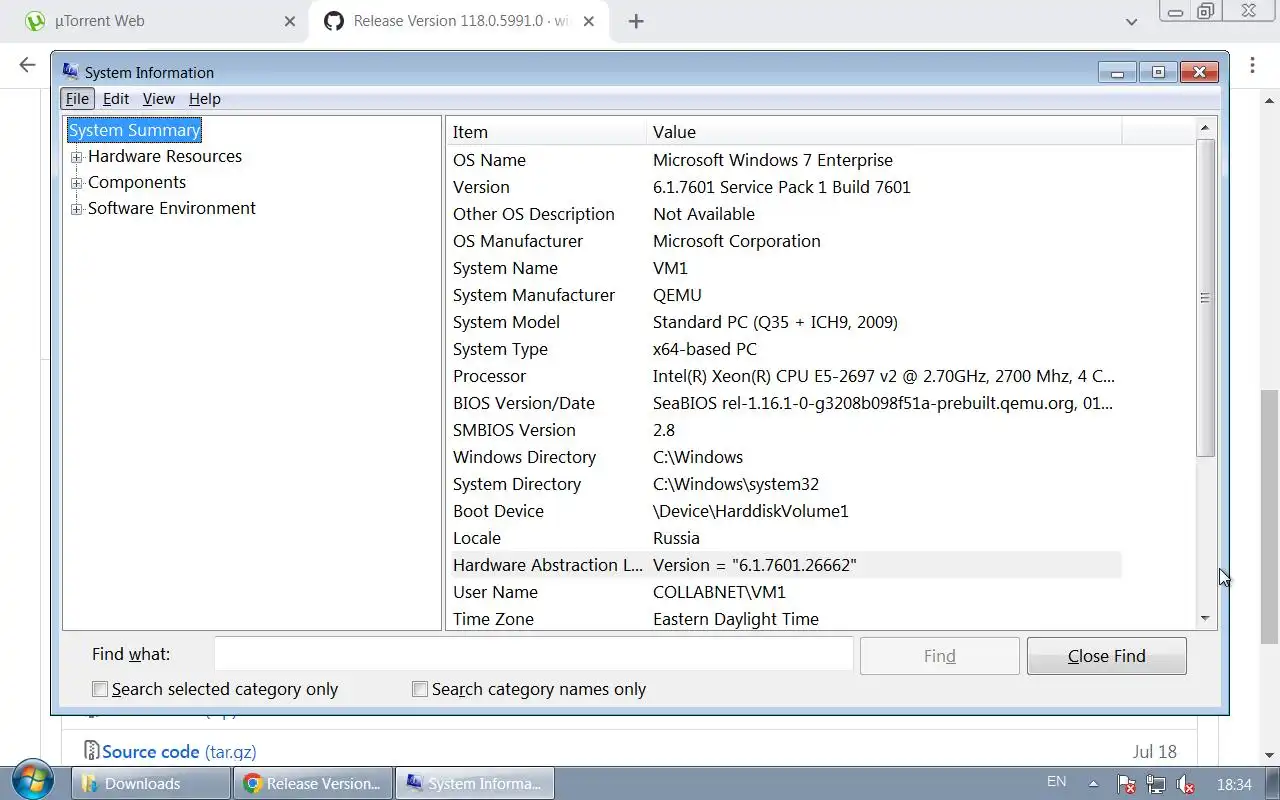Click the EN language indicator

tap(1056, 782)
